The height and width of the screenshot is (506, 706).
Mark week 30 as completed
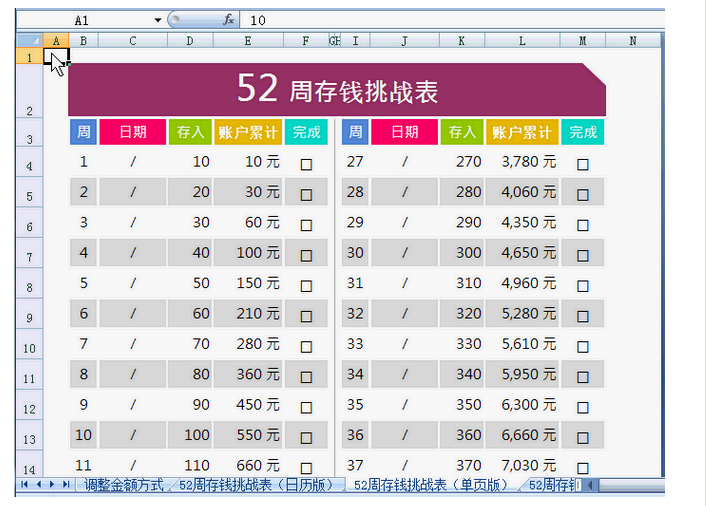point(583,255)
